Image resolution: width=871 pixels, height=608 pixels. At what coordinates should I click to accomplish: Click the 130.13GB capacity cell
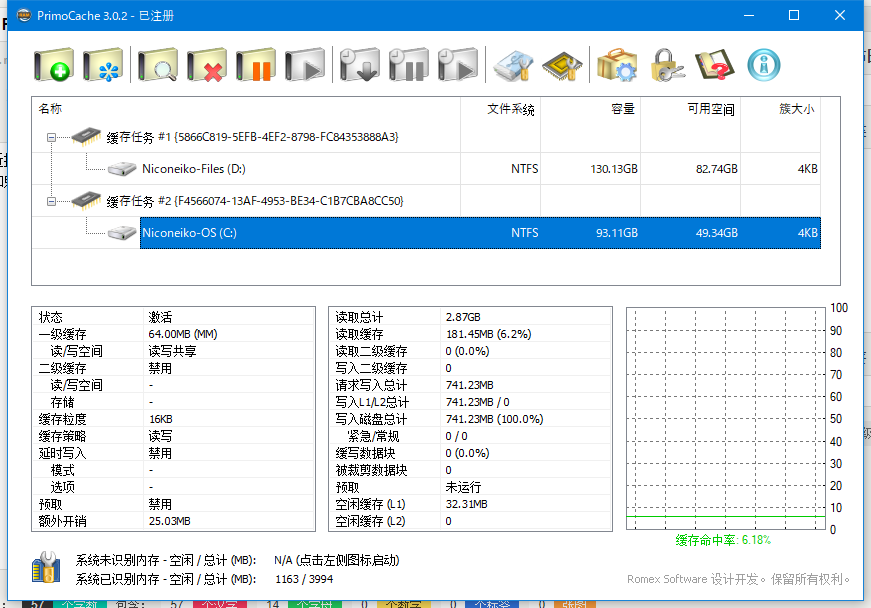(x=614, y=169)
